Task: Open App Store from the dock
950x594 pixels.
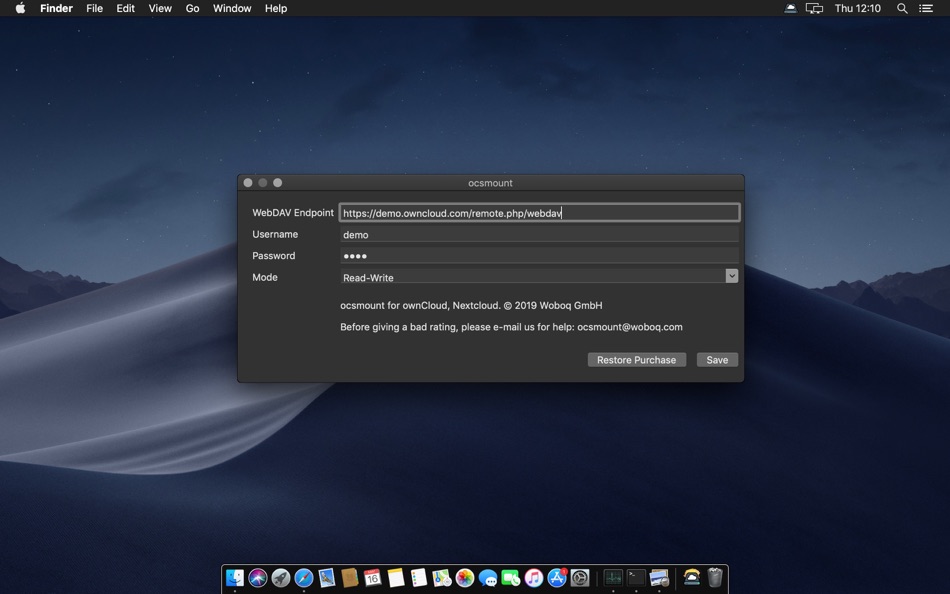Action: click(x=557, y=578)
